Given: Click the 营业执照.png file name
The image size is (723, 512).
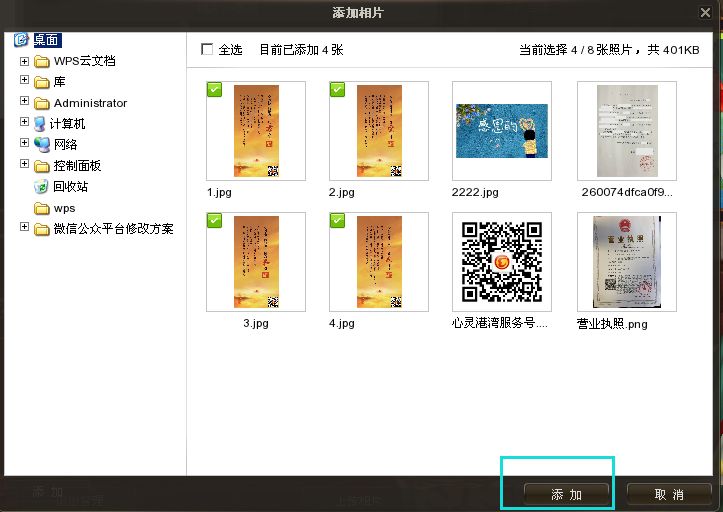Looking at the screenshot, I should point(612,324).
